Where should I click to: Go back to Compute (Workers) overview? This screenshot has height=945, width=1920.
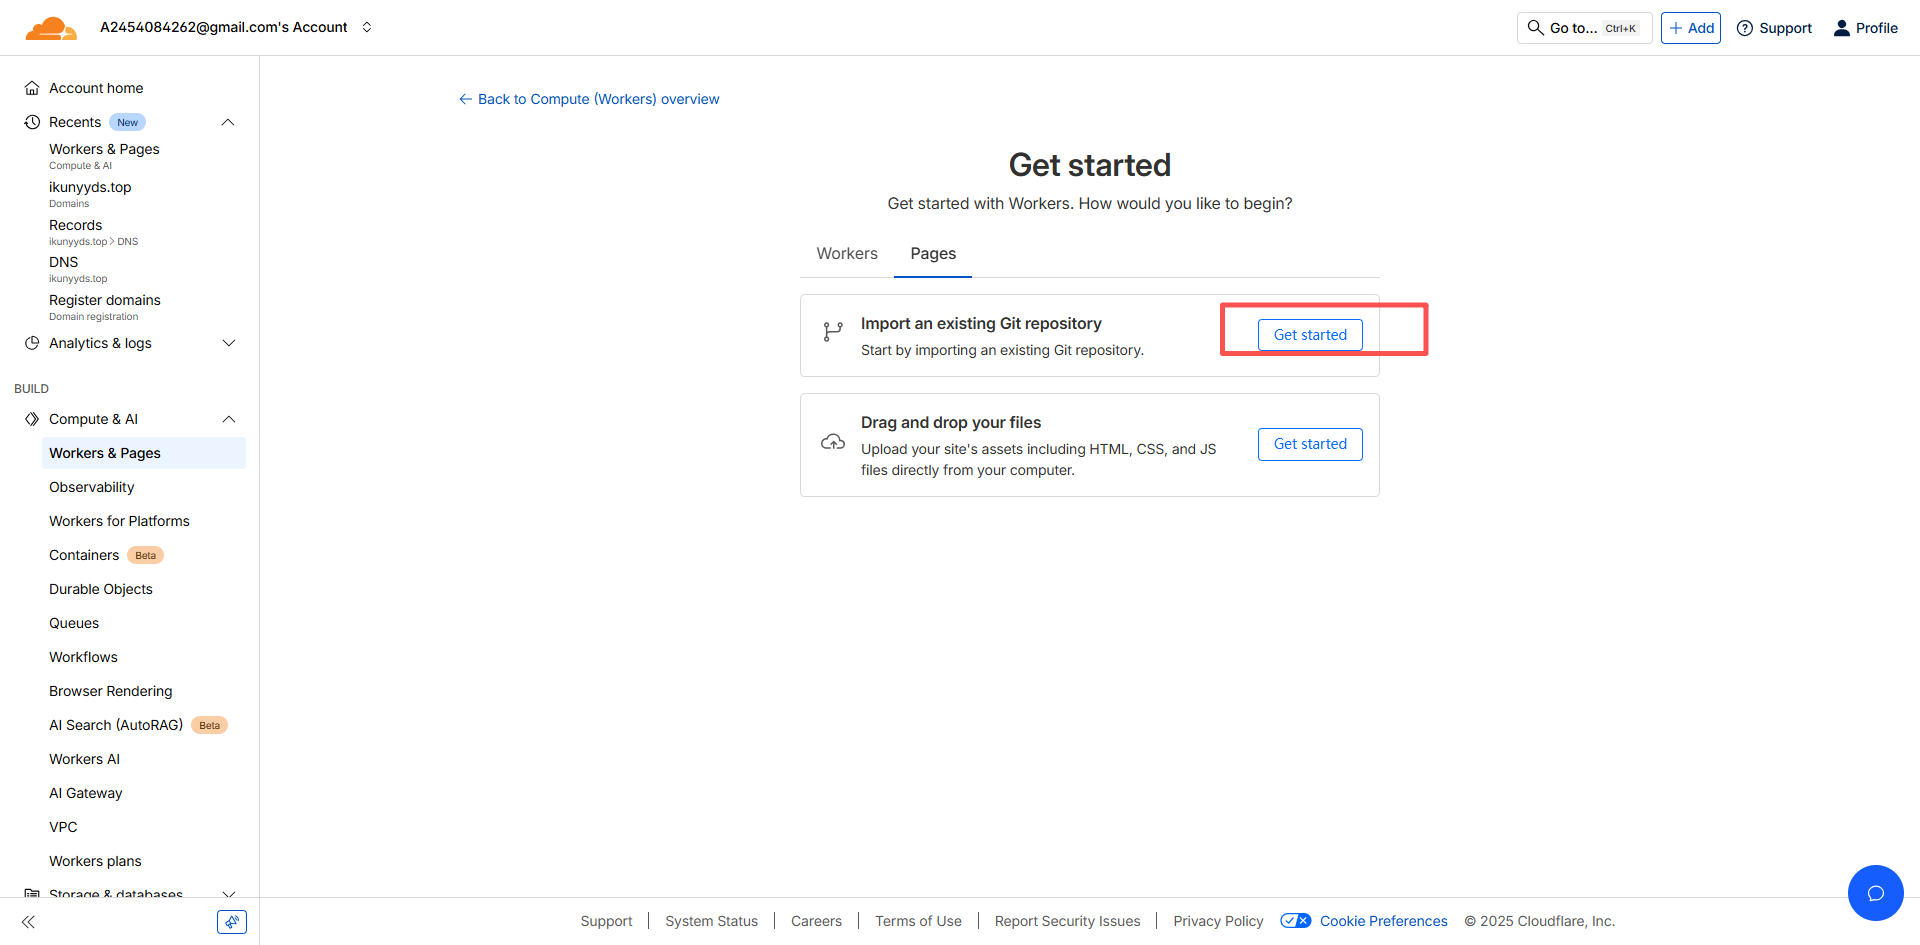coord(589,99)
